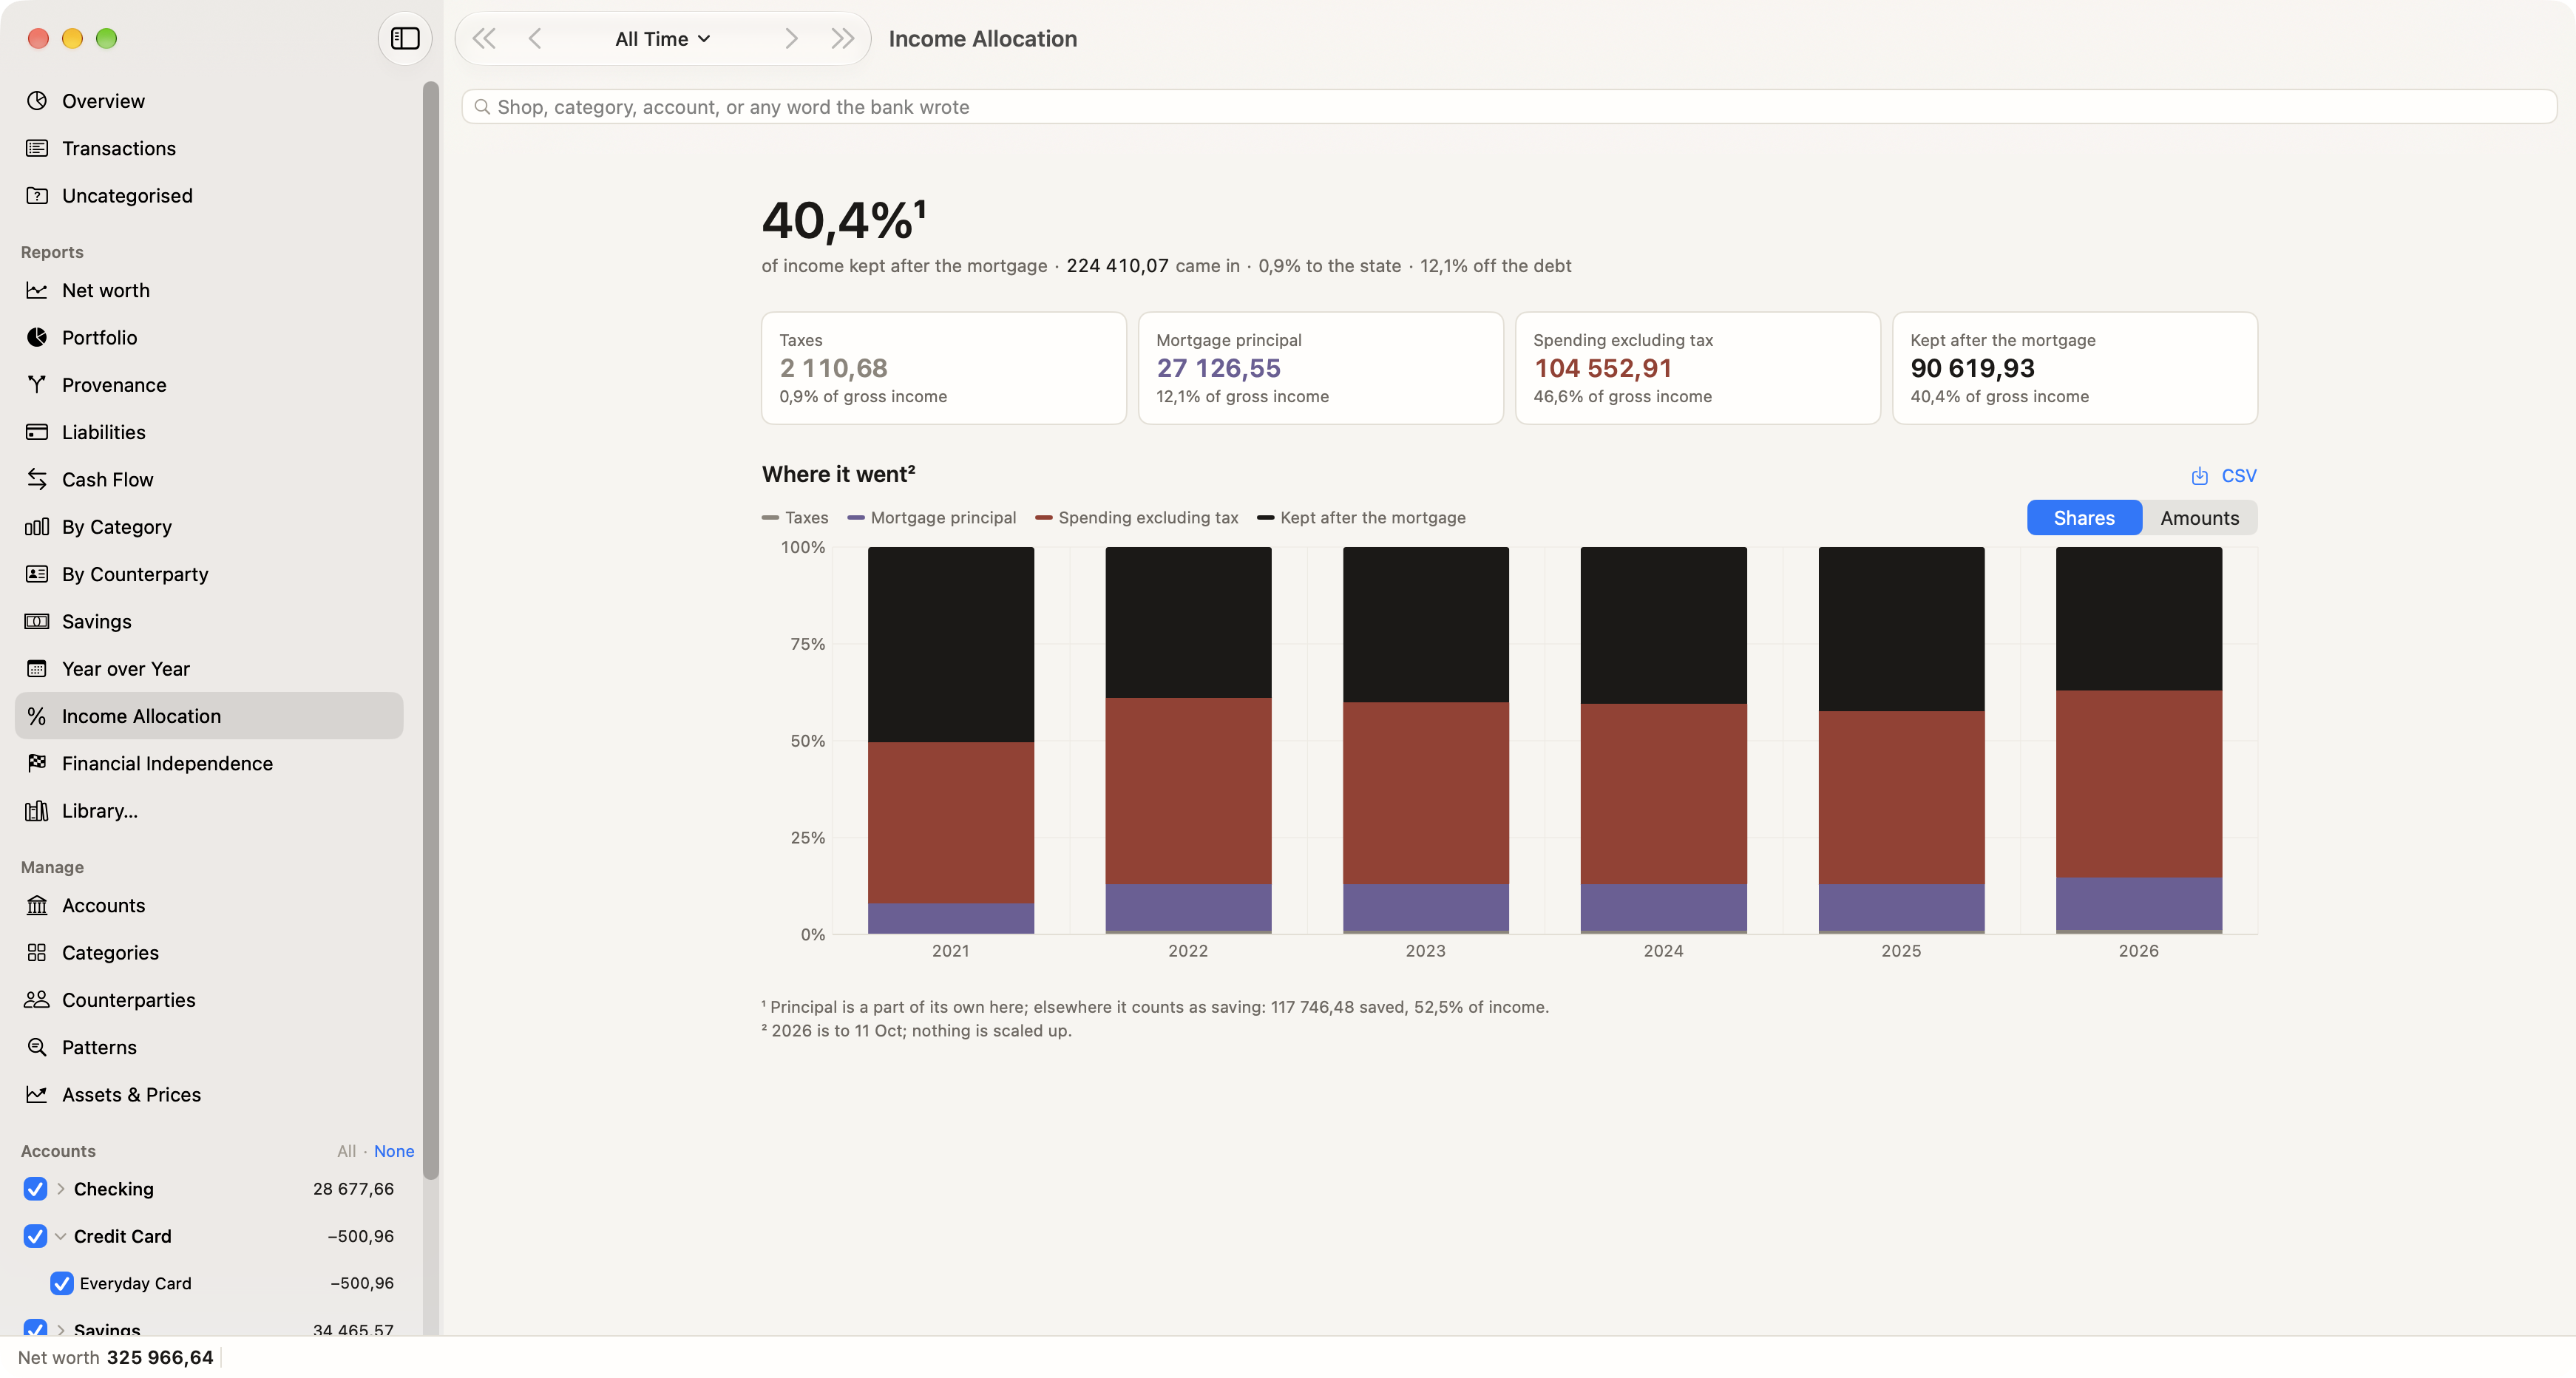Click None to deselect all accounts
2576x1378 pixels.
[x=394, y=1151]
